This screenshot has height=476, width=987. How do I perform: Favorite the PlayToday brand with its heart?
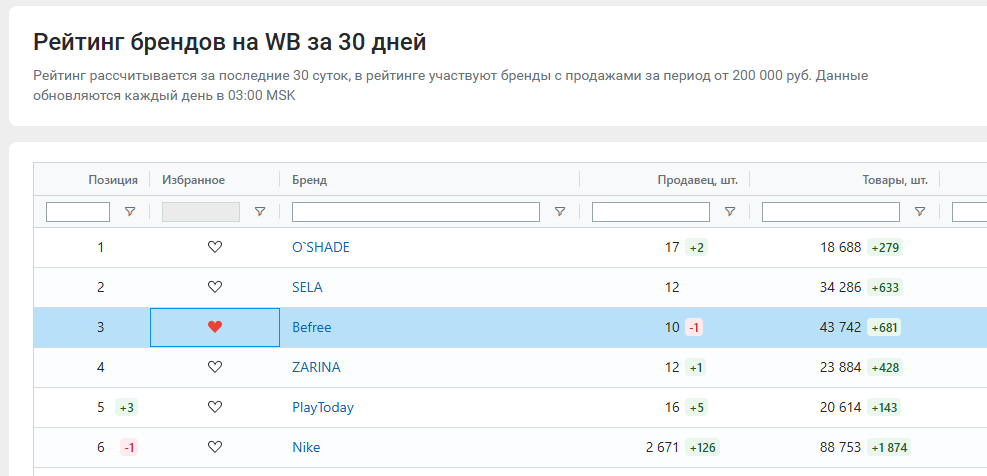coord(215,407)
